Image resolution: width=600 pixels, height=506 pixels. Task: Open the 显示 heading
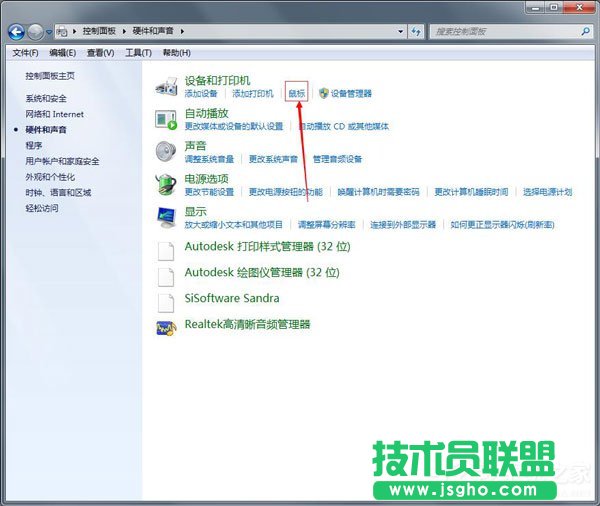click(x=195, y=212)
